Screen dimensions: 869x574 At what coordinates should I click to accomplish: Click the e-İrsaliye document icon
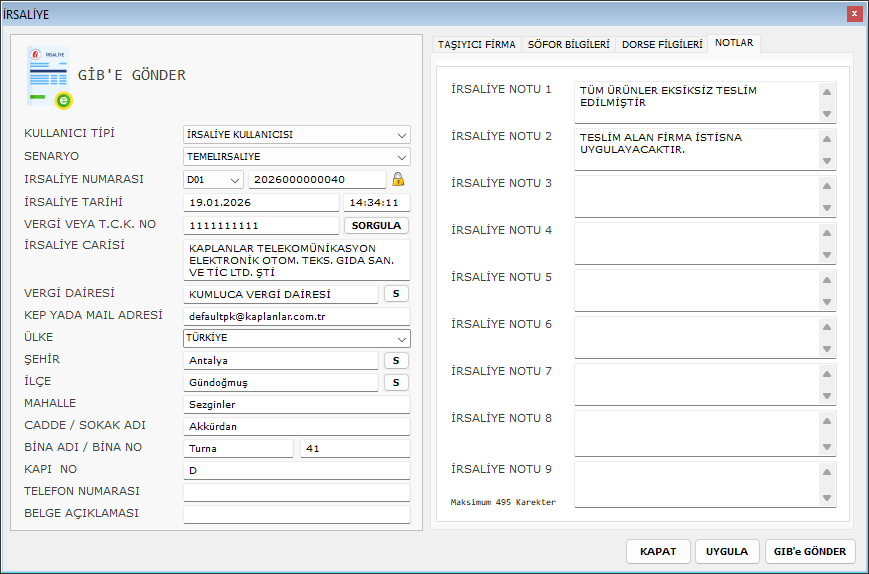[x=49, y=76]
